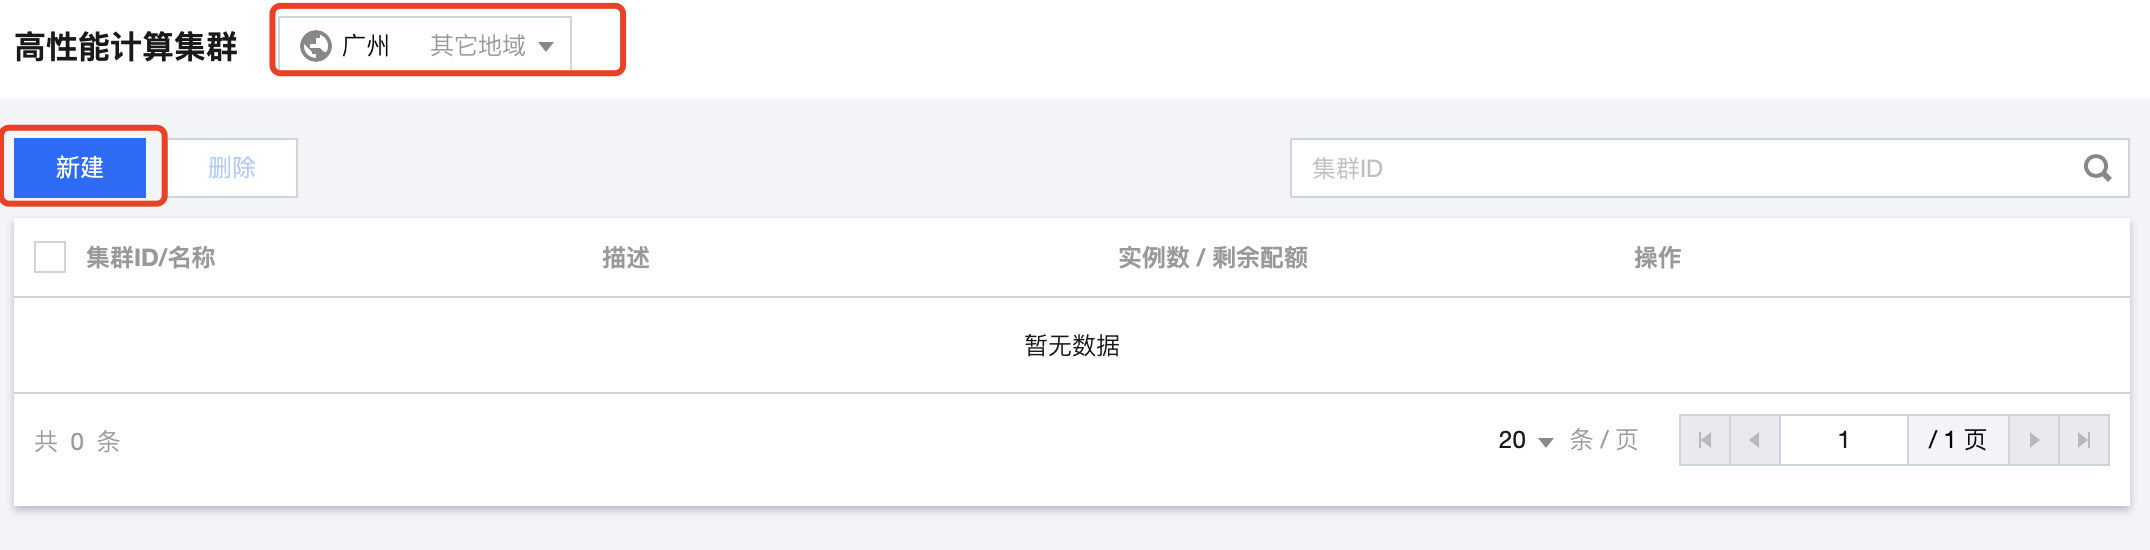
Task: Toggle the select-all clusters checkbox
Action: tap(50, 257)
